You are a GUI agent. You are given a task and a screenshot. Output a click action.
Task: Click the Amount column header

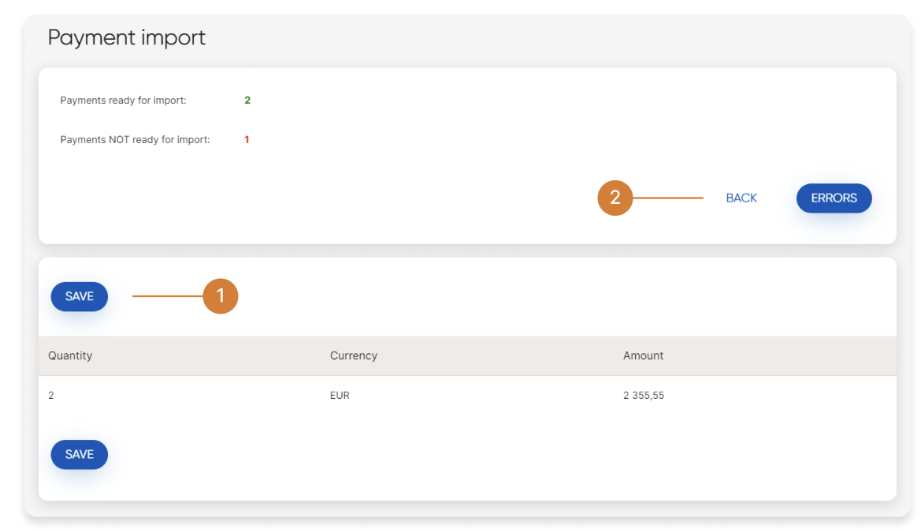pyautogui.click(x=643, y=356)
